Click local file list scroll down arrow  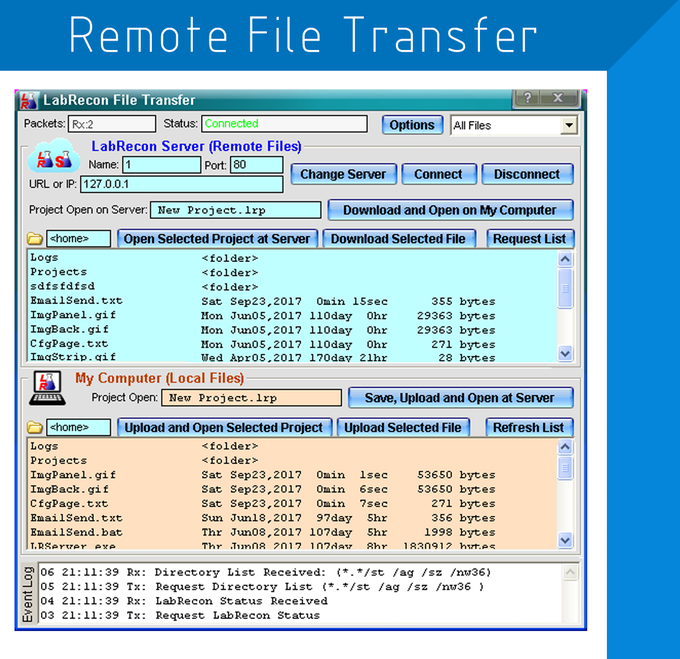565,541
